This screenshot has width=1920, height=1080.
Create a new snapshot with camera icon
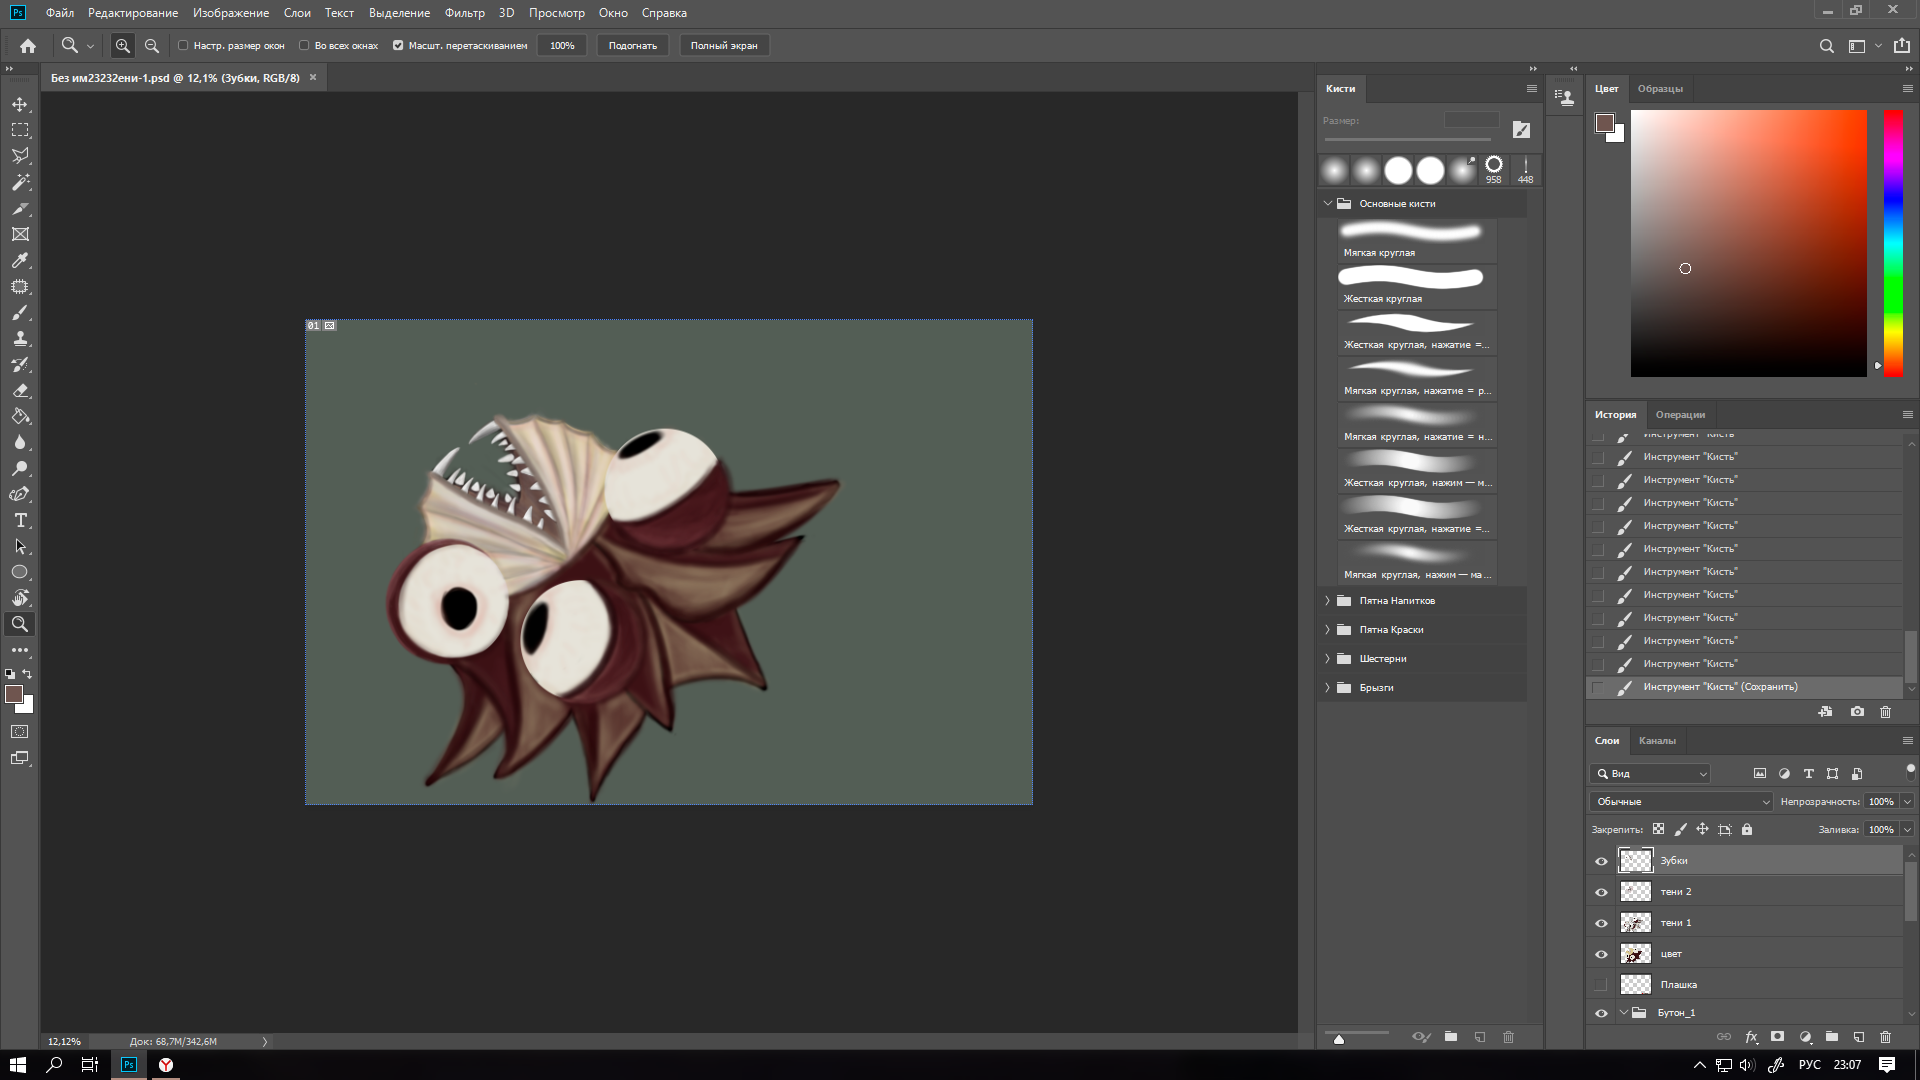tap(1857, 712)
